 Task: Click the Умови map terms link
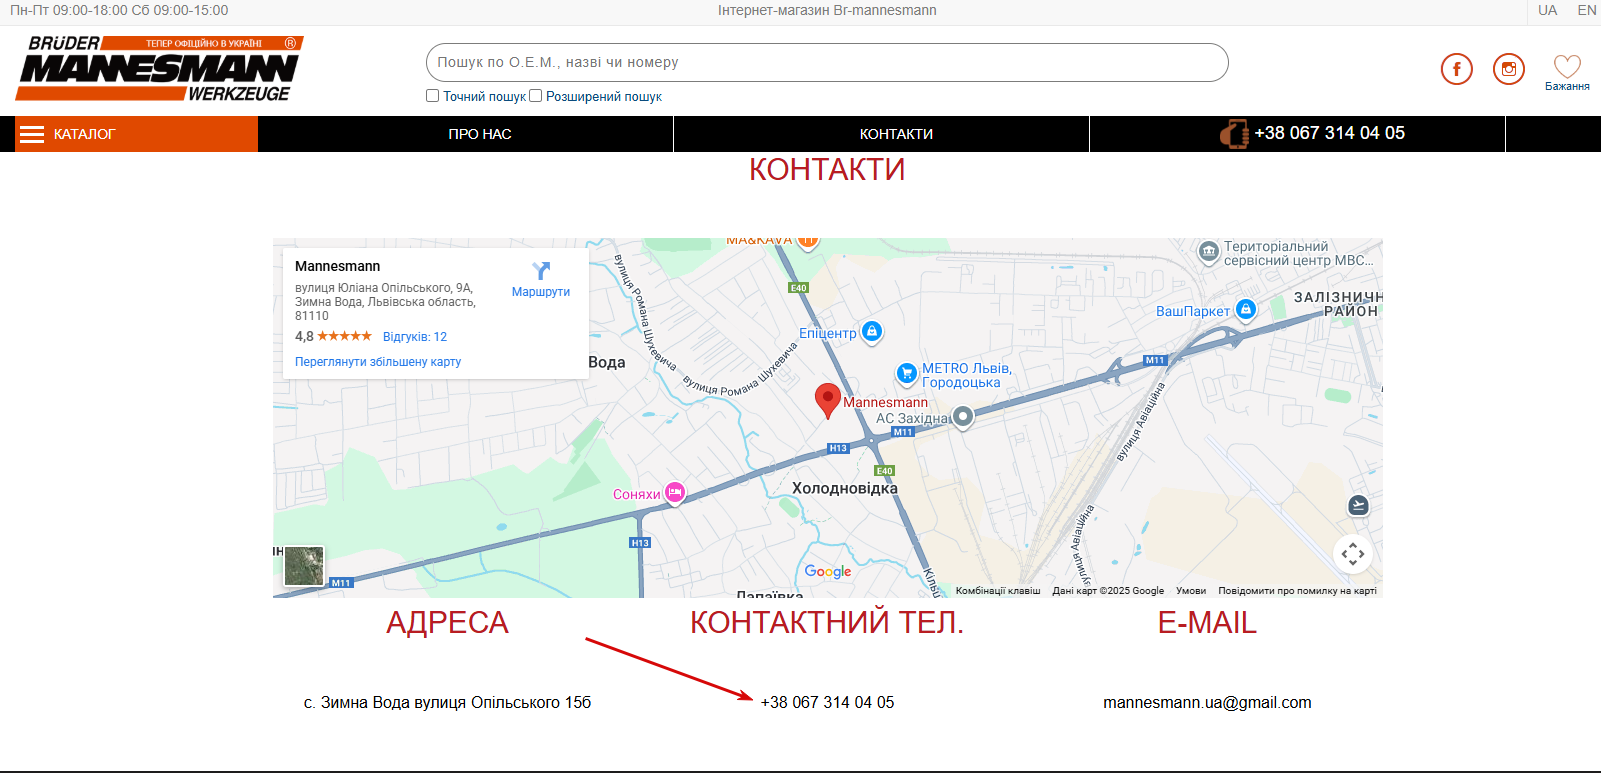1191,591
